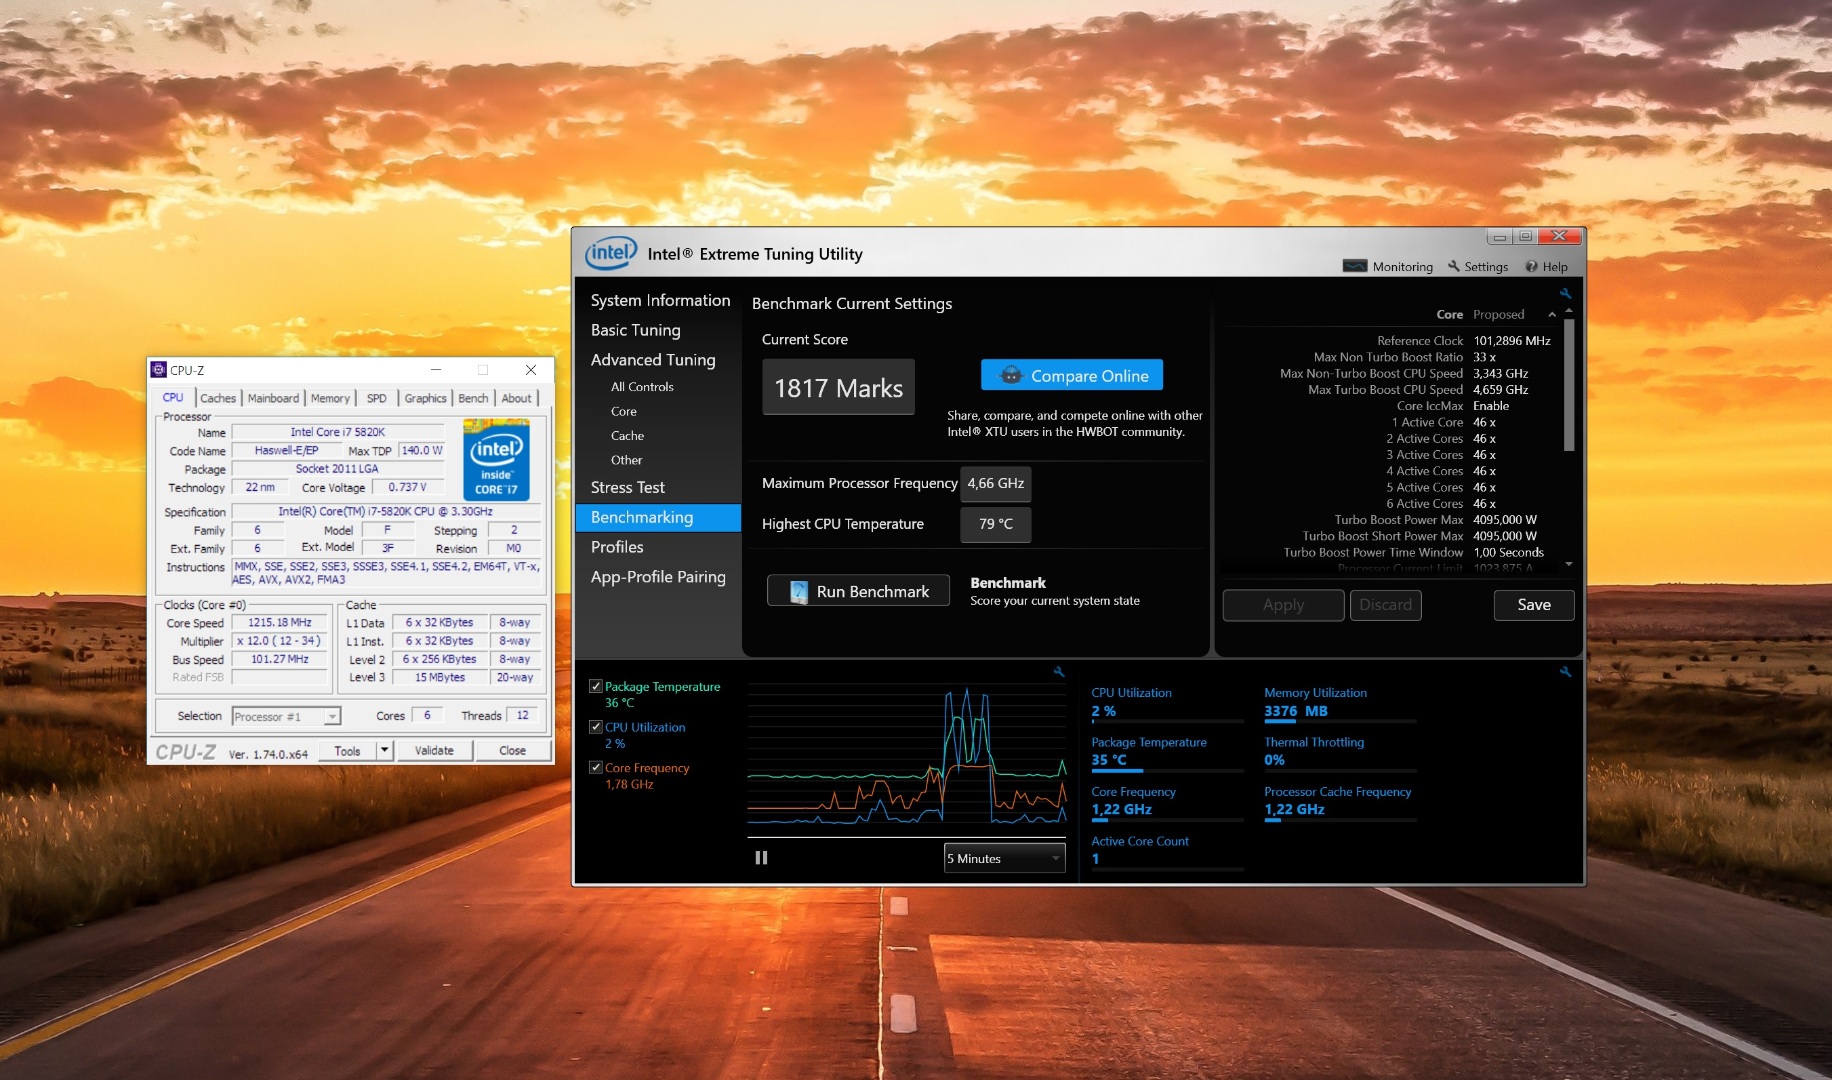The width and height of the screenshot is (1832, 1080).
Task: Open Settings in Intel XTU header
Action: click(1478, 266)
